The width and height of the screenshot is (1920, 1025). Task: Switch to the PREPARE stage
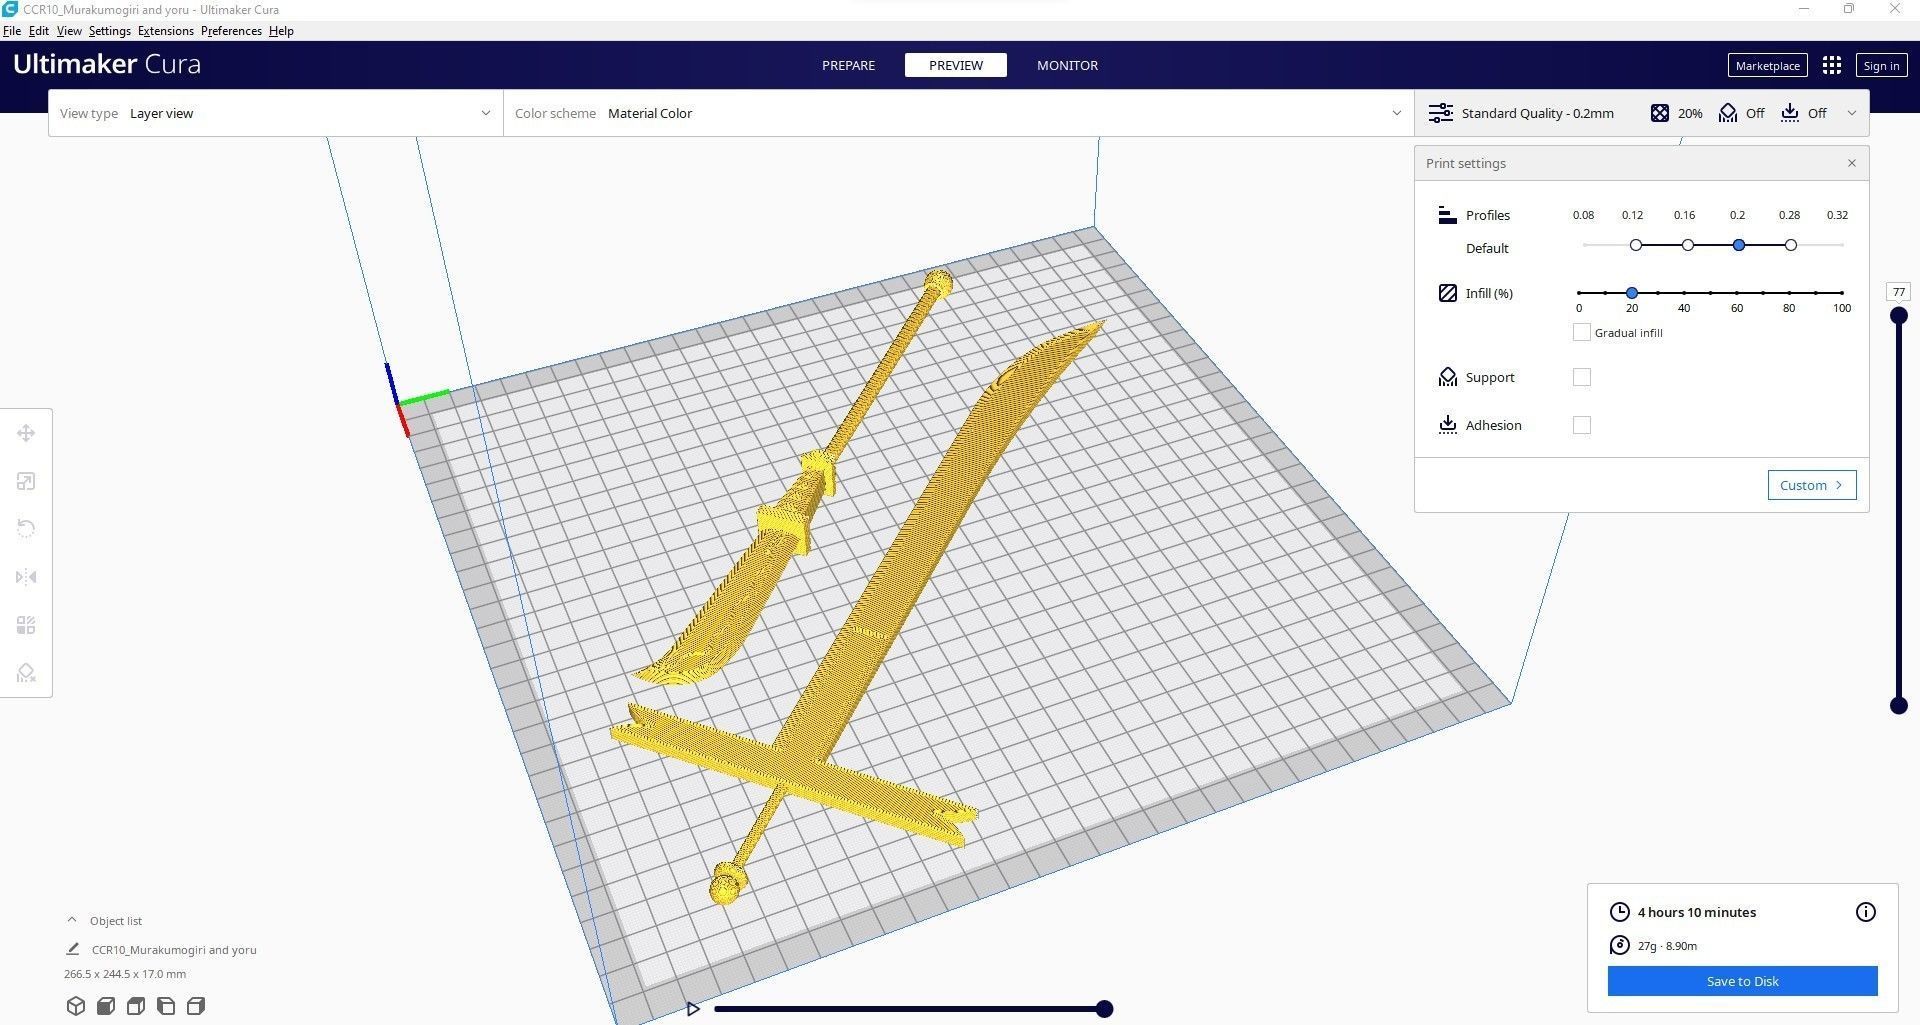848,65
